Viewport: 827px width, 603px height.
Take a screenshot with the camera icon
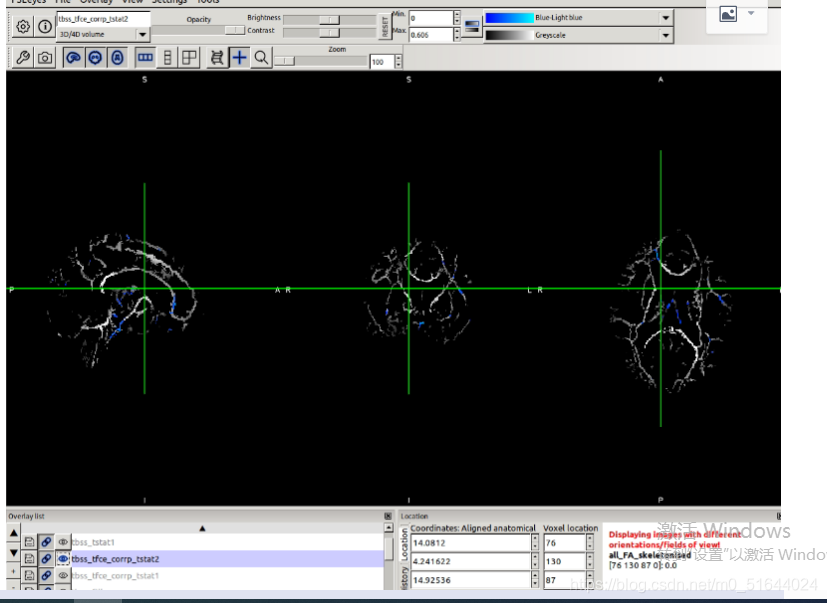(45, 58)
